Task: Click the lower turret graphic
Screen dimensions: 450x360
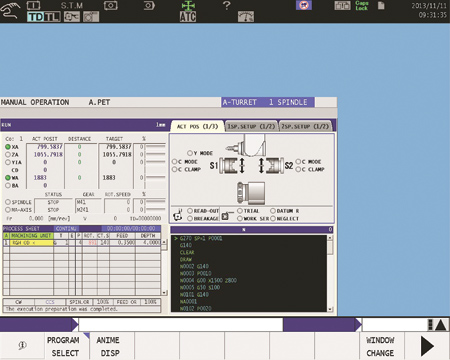Action: pos(251,193)
